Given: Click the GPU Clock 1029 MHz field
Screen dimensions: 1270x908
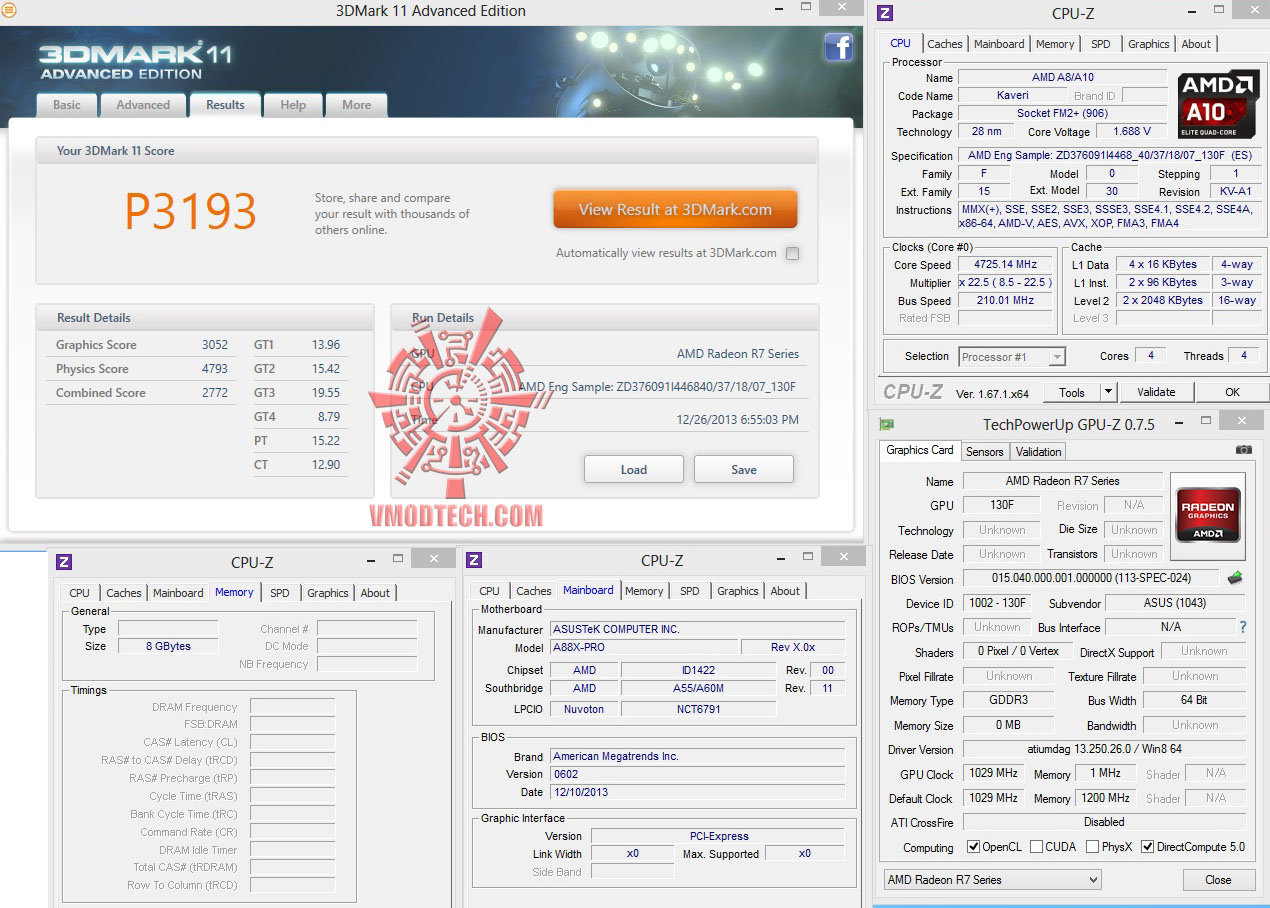Looking at the screenshot, I should point(994,774).
